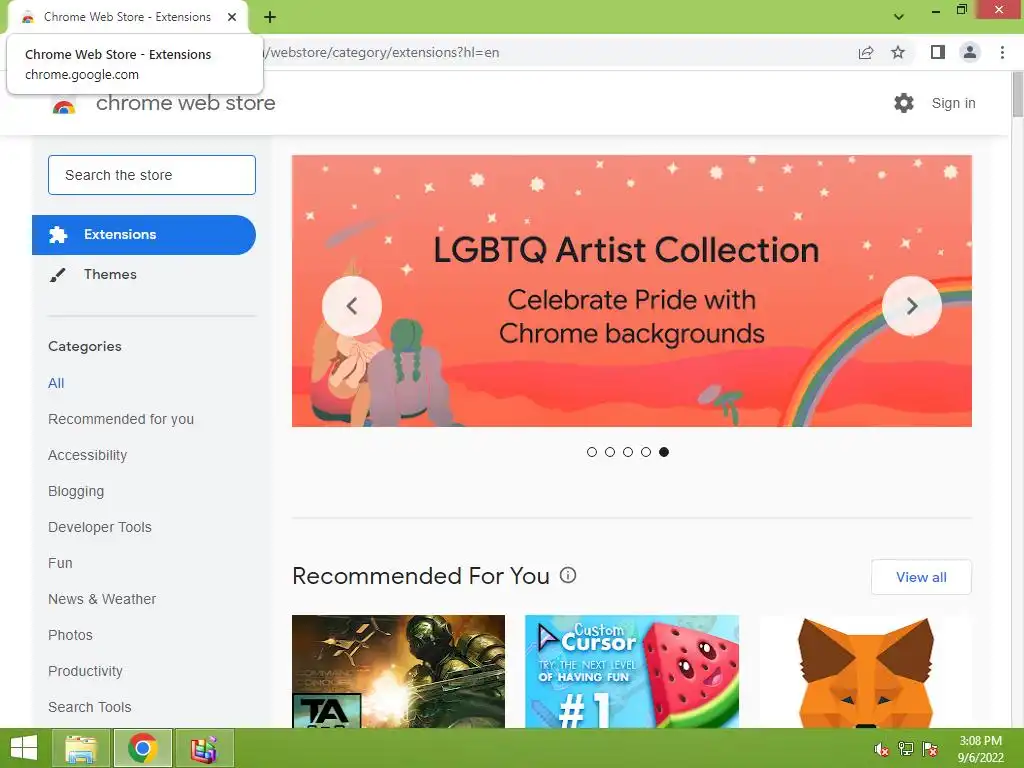The image size is (1024, 768).
Task: Click View all for recommendations
Action: (x=921, y=577)
